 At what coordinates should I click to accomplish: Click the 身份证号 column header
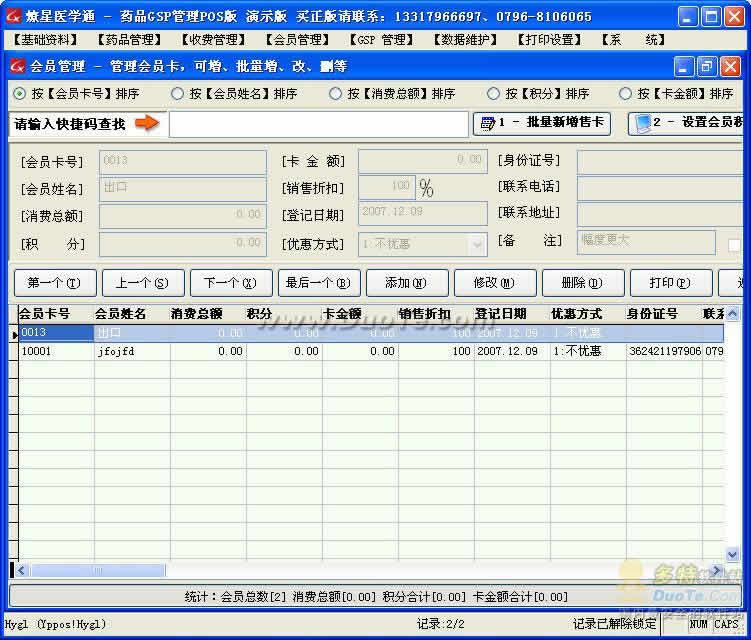click(665, 314)
